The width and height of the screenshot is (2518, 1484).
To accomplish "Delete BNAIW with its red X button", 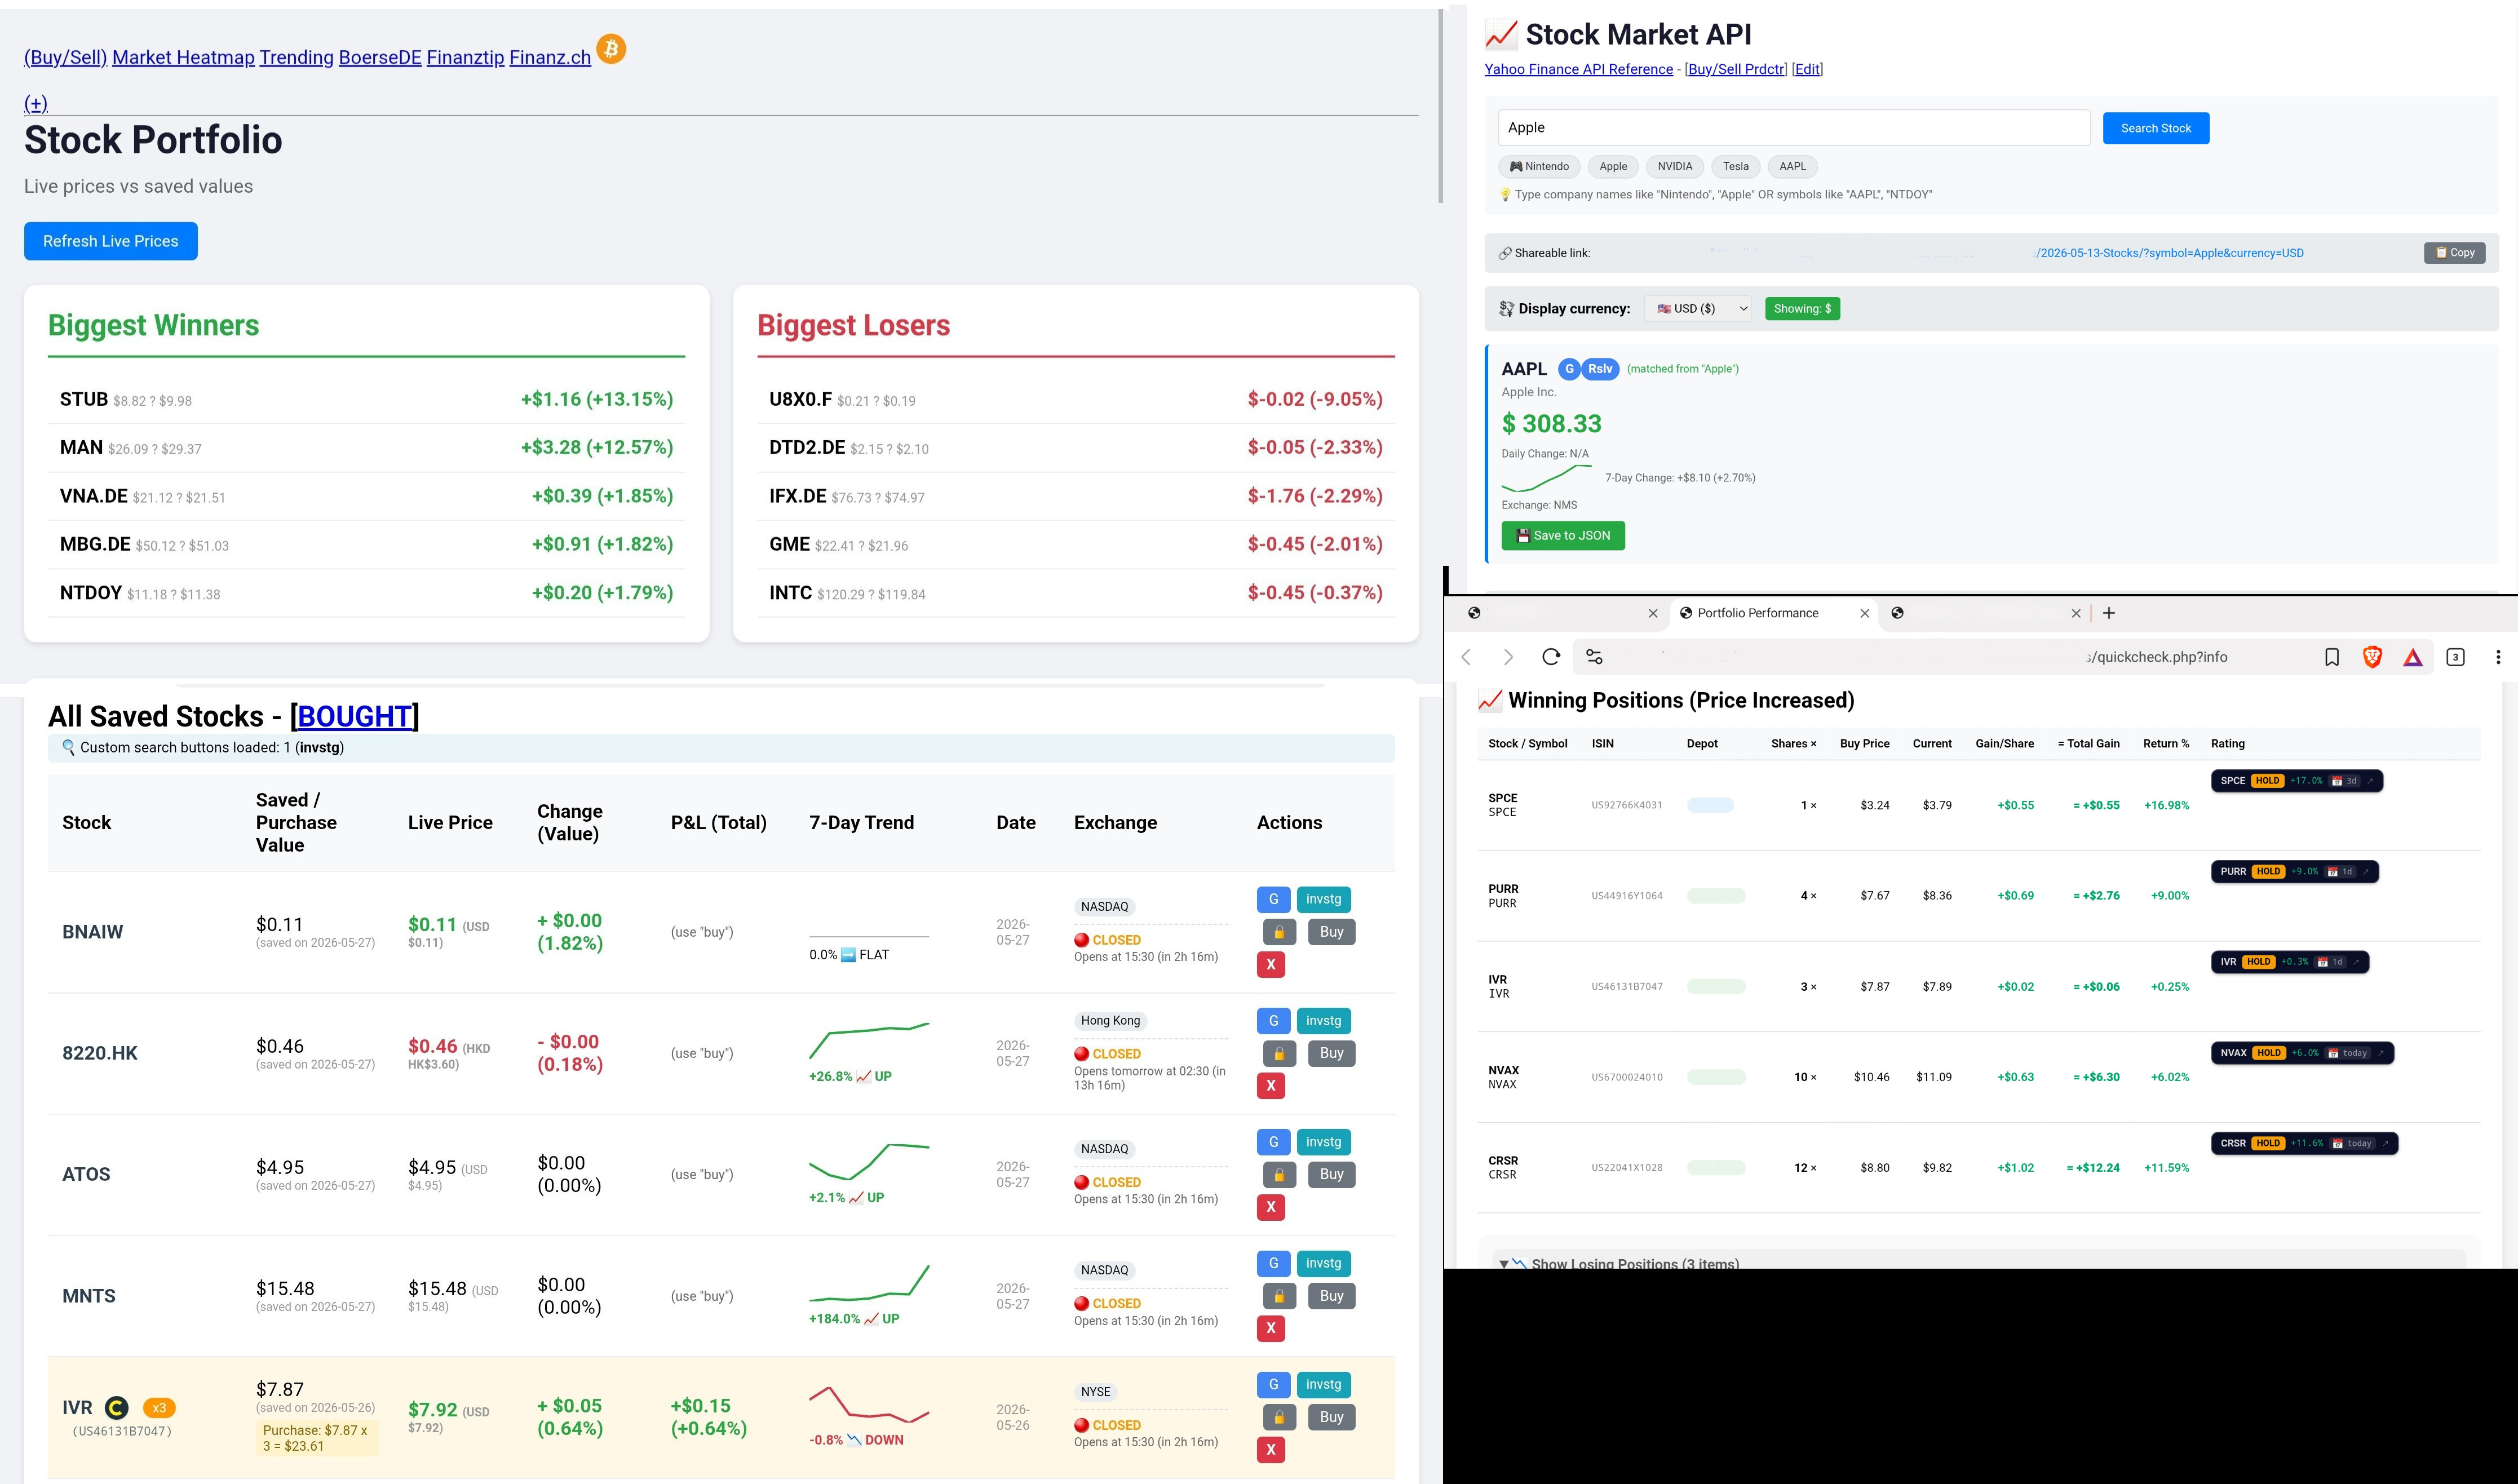I will [x=1271, y=964].
